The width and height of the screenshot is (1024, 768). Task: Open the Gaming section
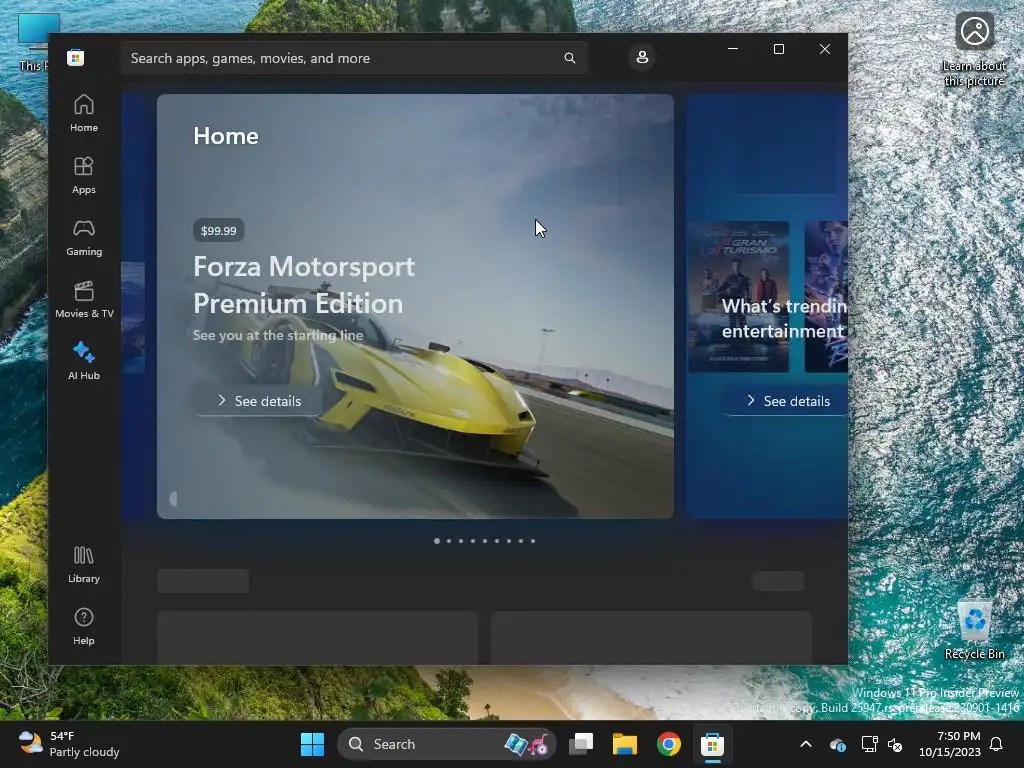[84, 238]
